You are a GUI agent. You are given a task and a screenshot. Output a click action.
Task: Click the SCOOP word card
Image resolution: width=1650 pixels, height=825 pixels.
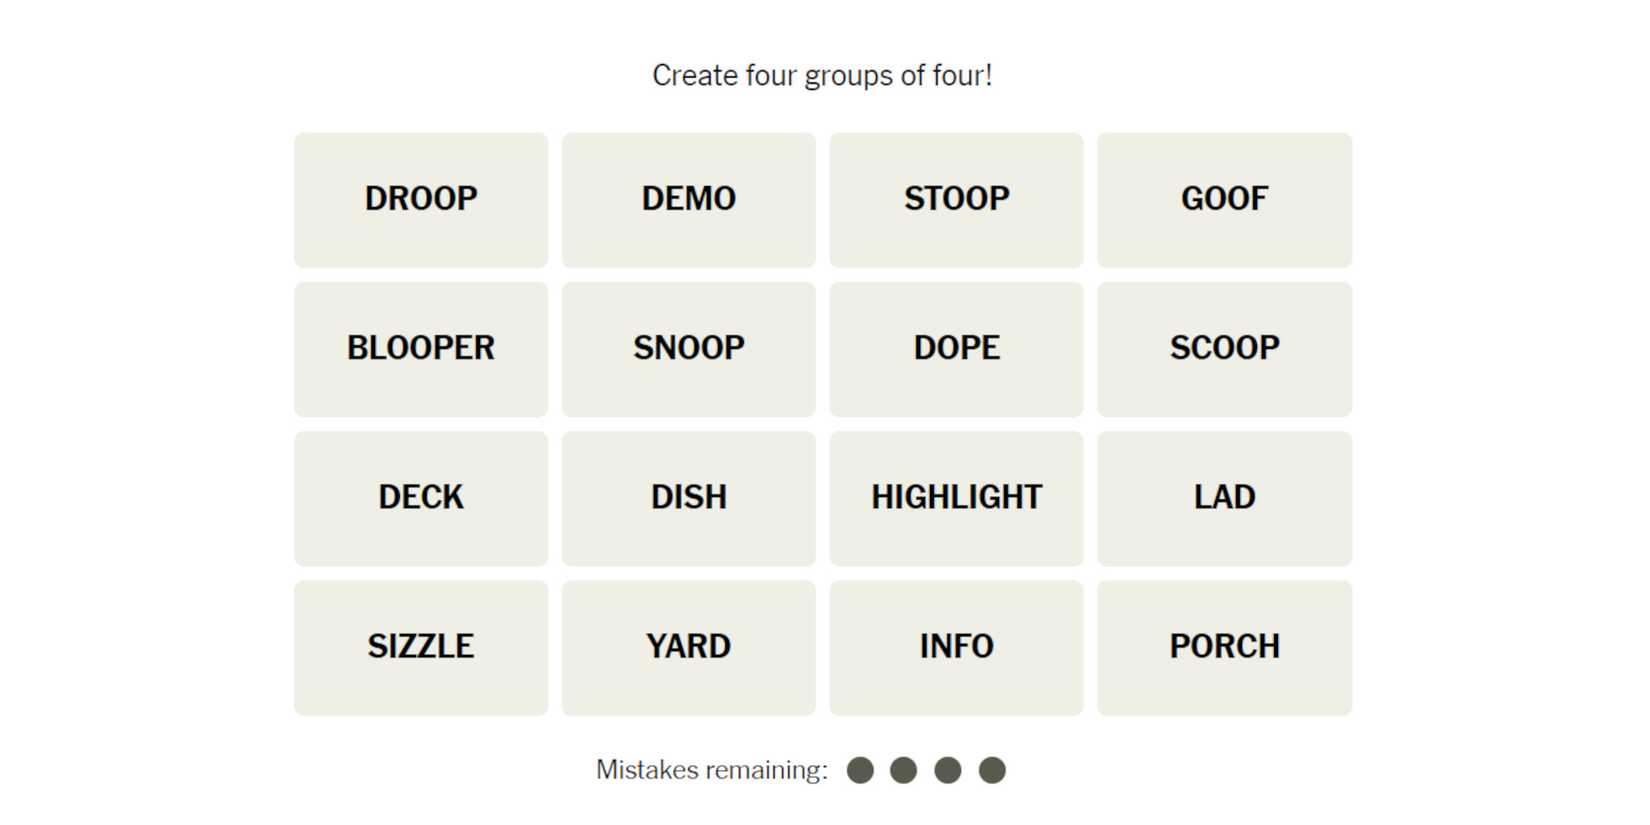pos(1224,349)
